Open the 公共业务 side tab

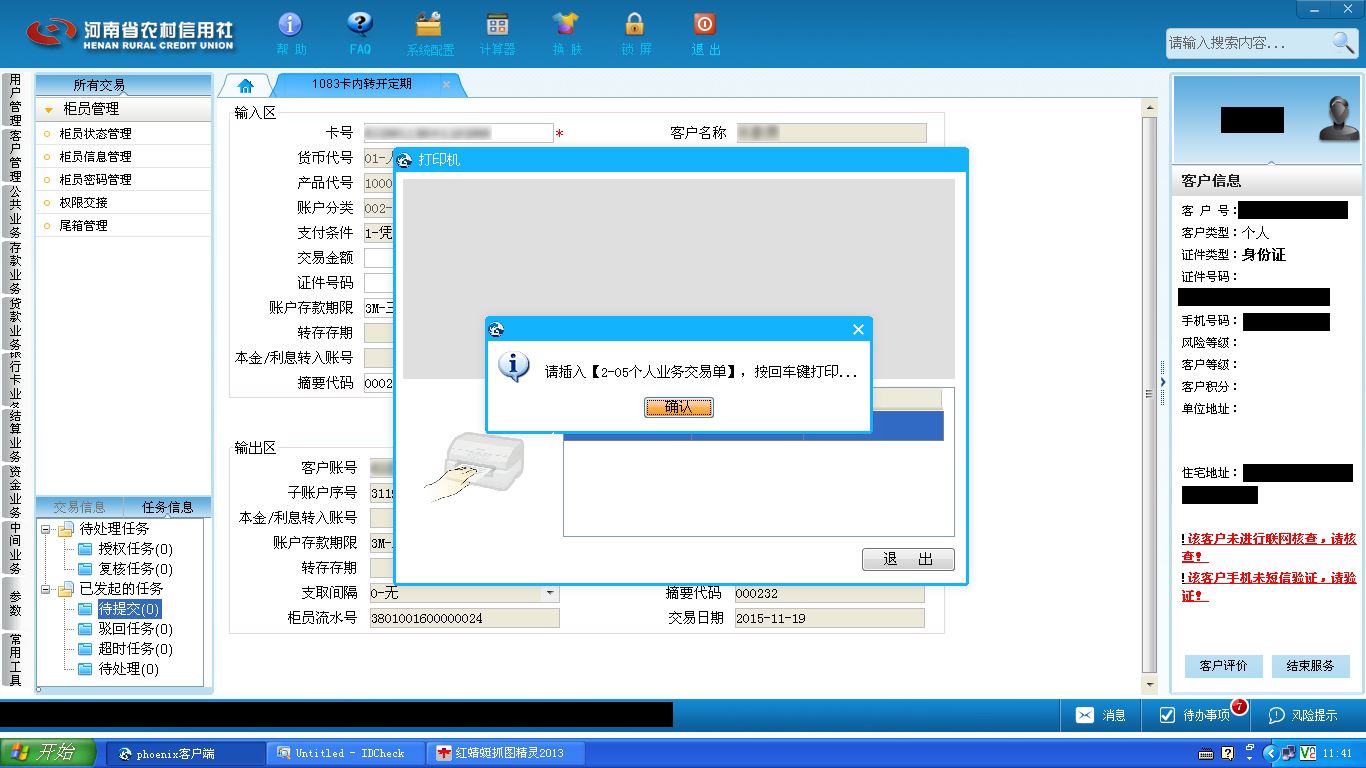(15, 212)
